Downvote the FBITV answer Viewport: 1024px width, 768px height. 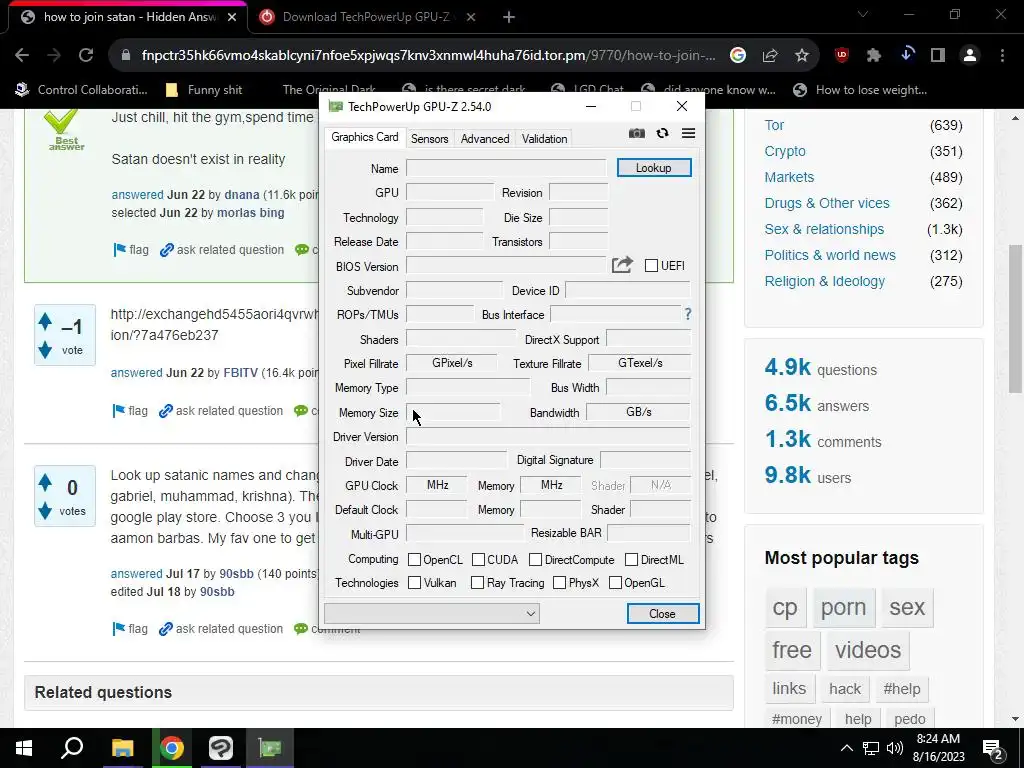[x=45, y=350]
